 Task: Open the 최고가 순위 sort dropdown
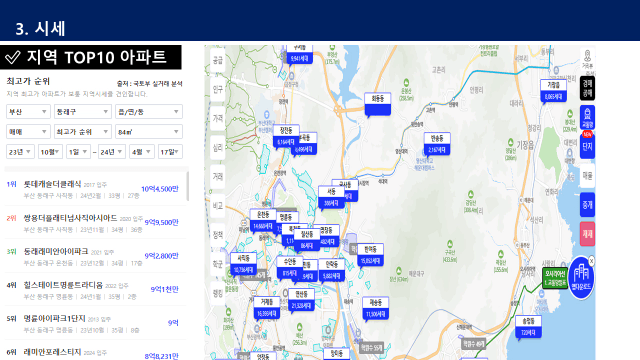pos(83,131)
